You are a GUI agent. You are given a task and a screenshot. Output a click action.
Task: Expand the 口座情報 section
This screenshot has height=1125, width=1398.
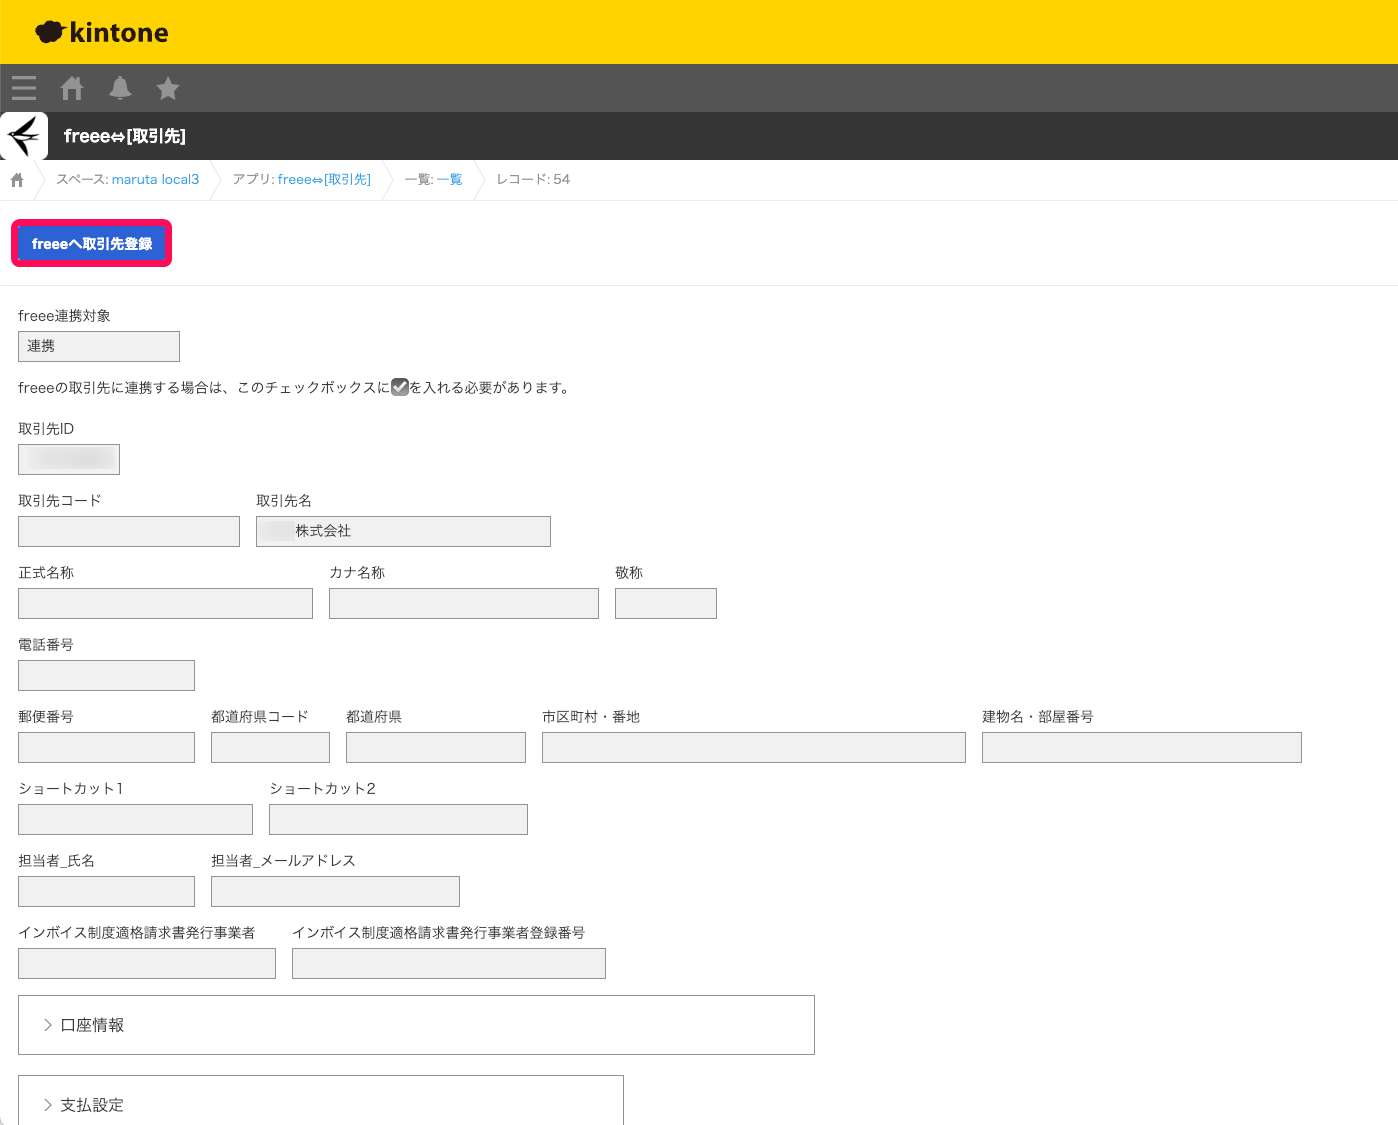point(416,1025)
